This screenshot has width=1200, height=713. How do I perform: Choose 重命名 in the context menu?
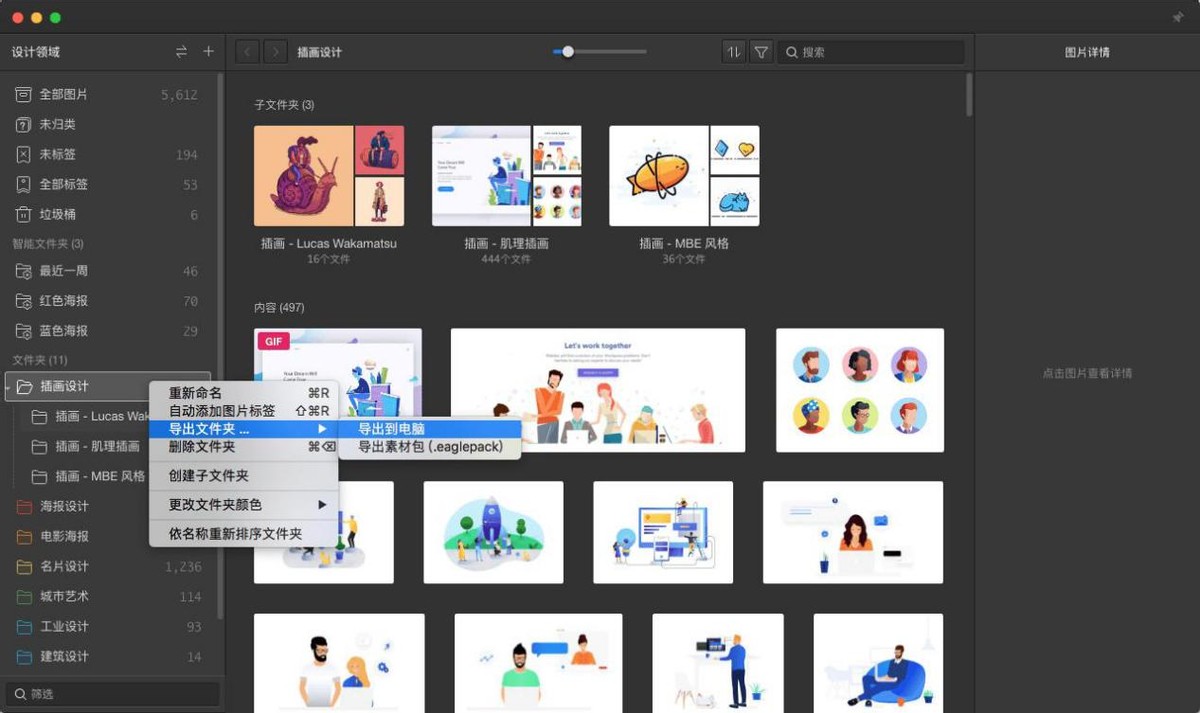[x=194, y=393]
